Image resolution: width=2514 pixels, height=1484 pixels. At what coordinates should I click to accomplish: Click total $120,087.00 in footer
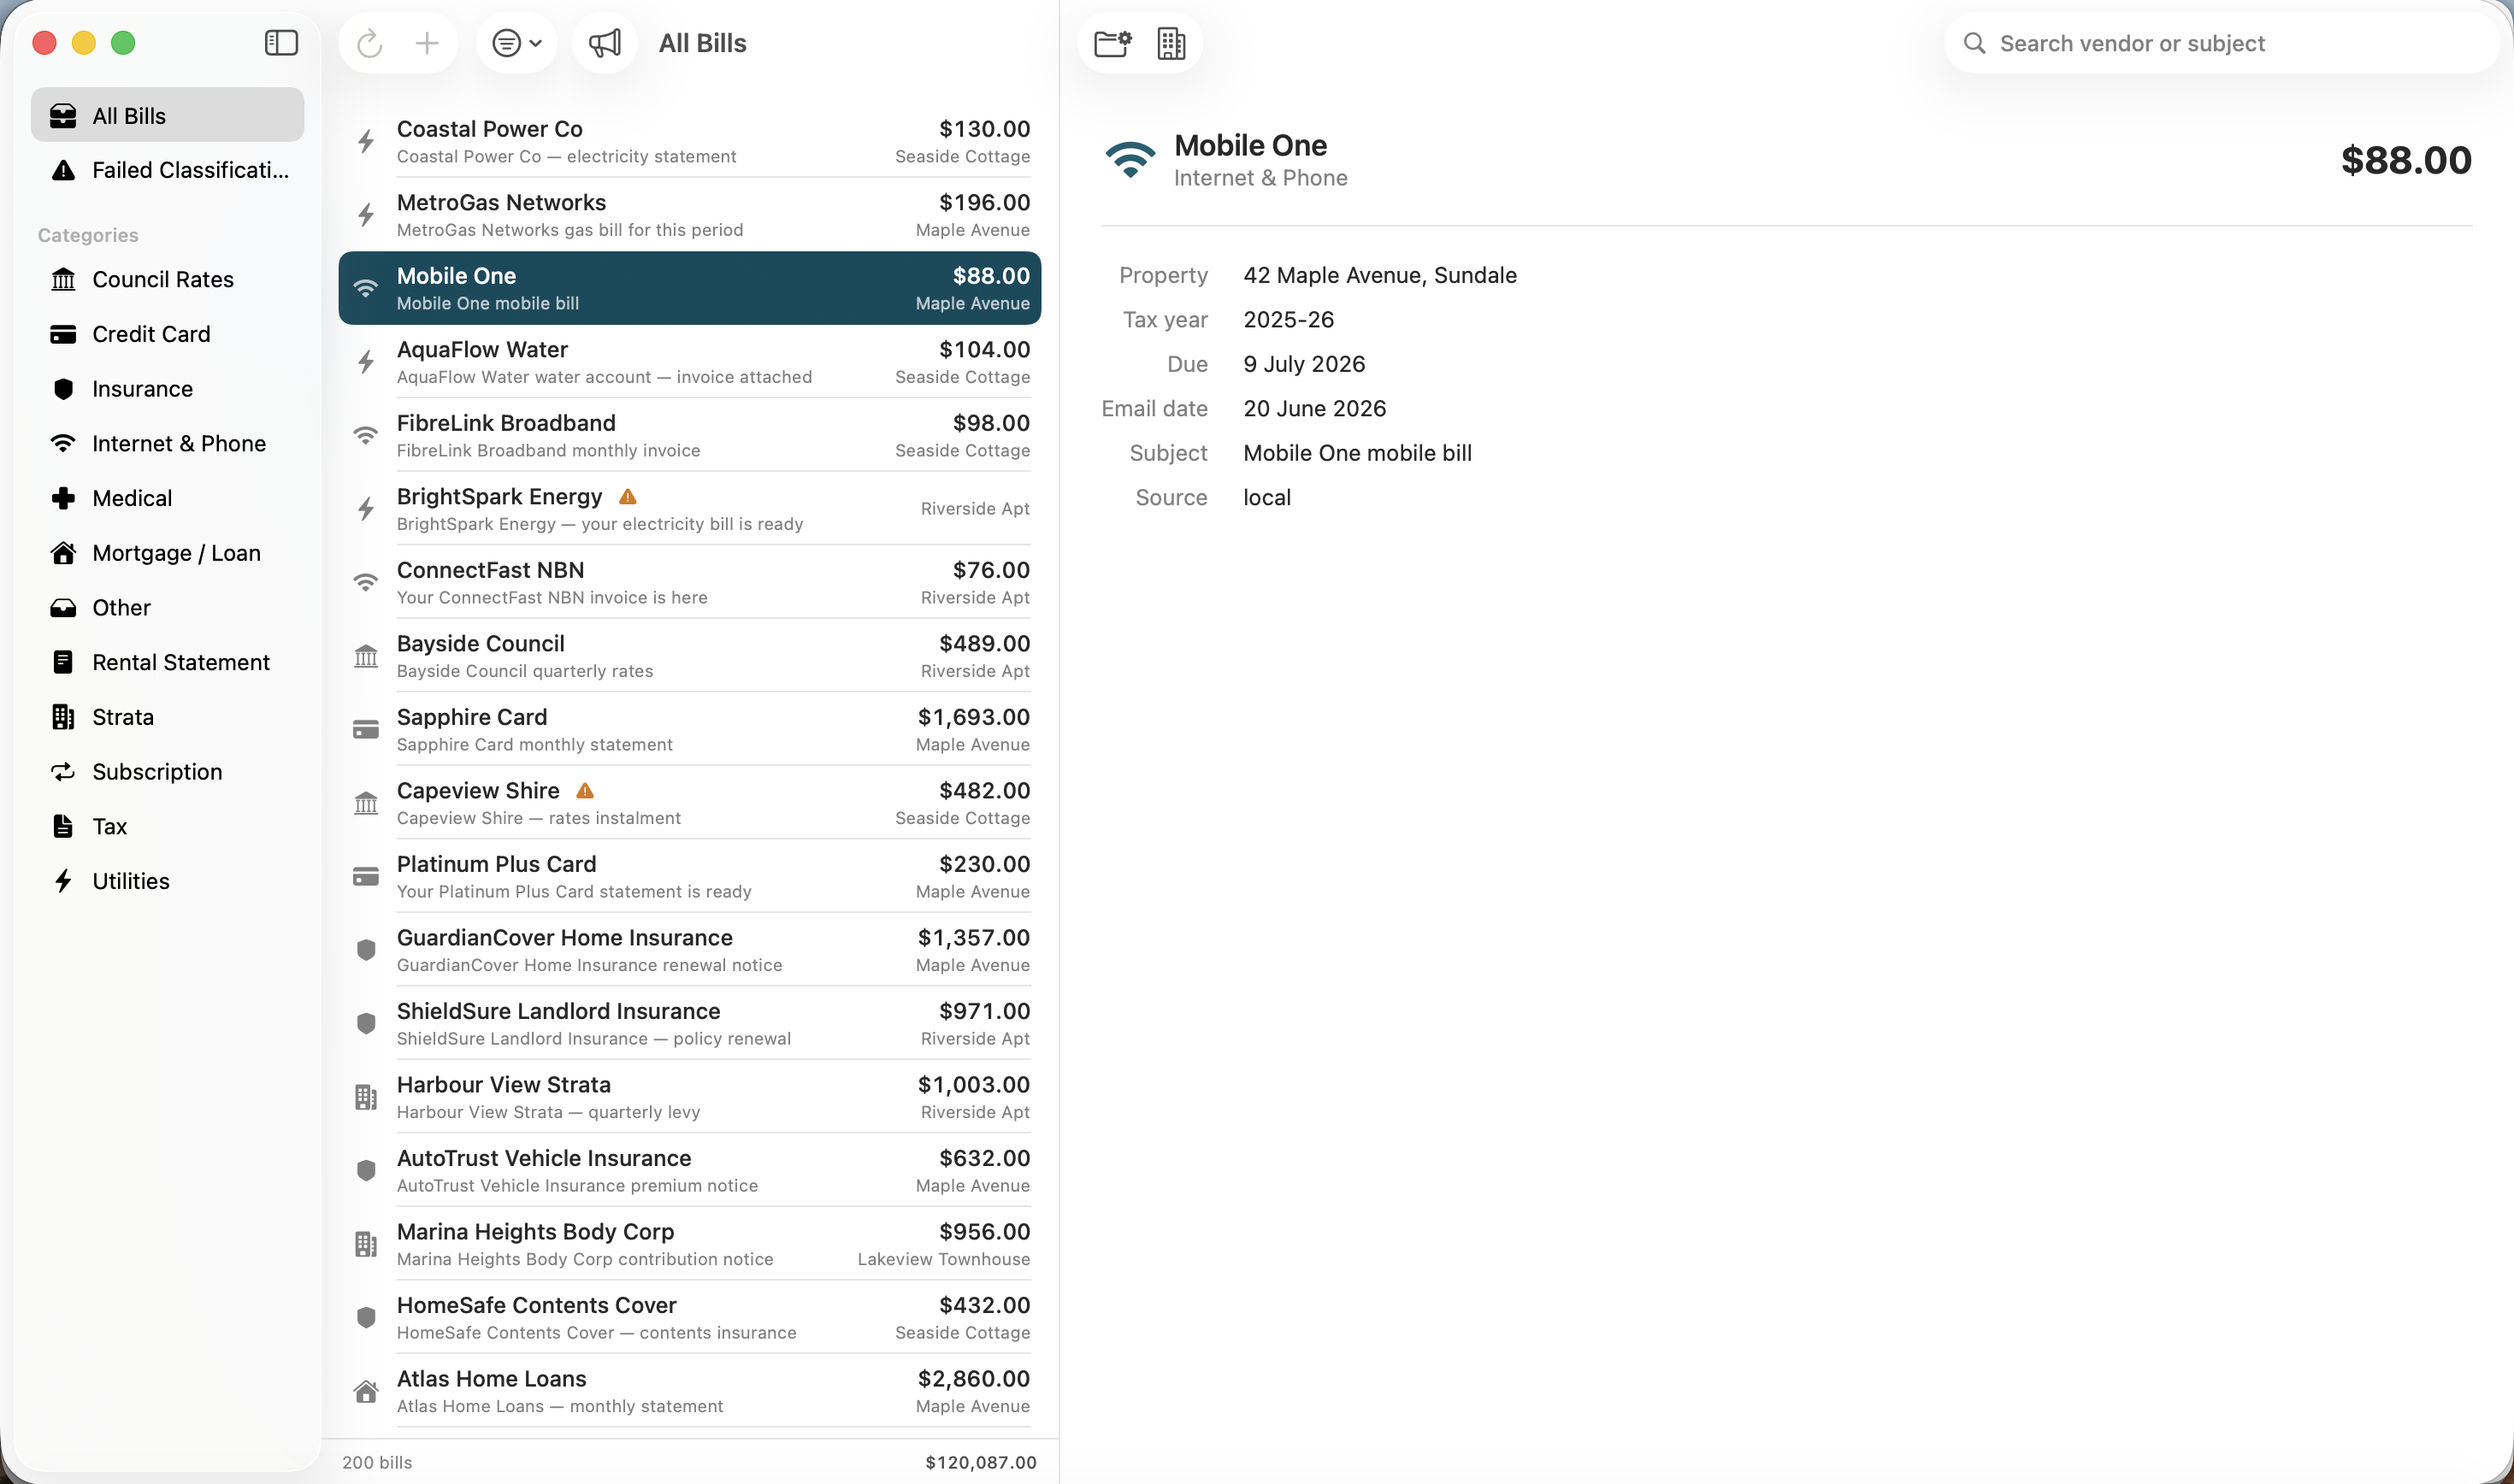981,1462
